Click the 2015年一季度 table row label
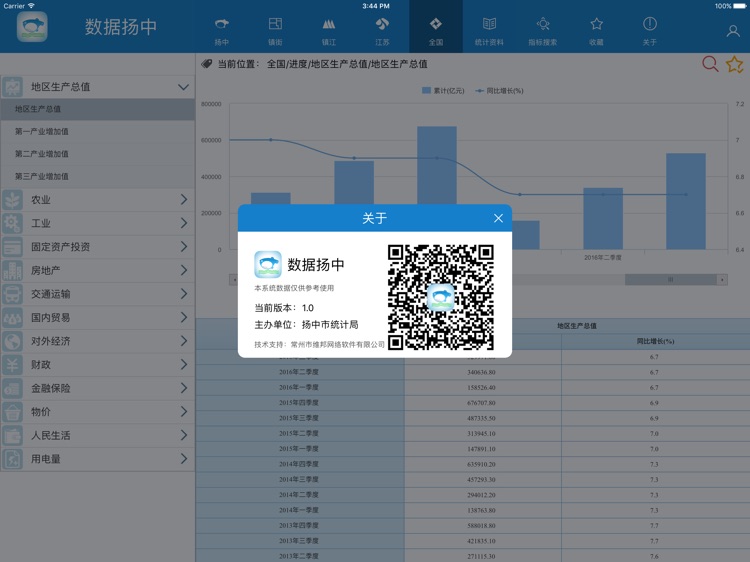Screen dimensions: 750x562 click(x=299, y=449)
